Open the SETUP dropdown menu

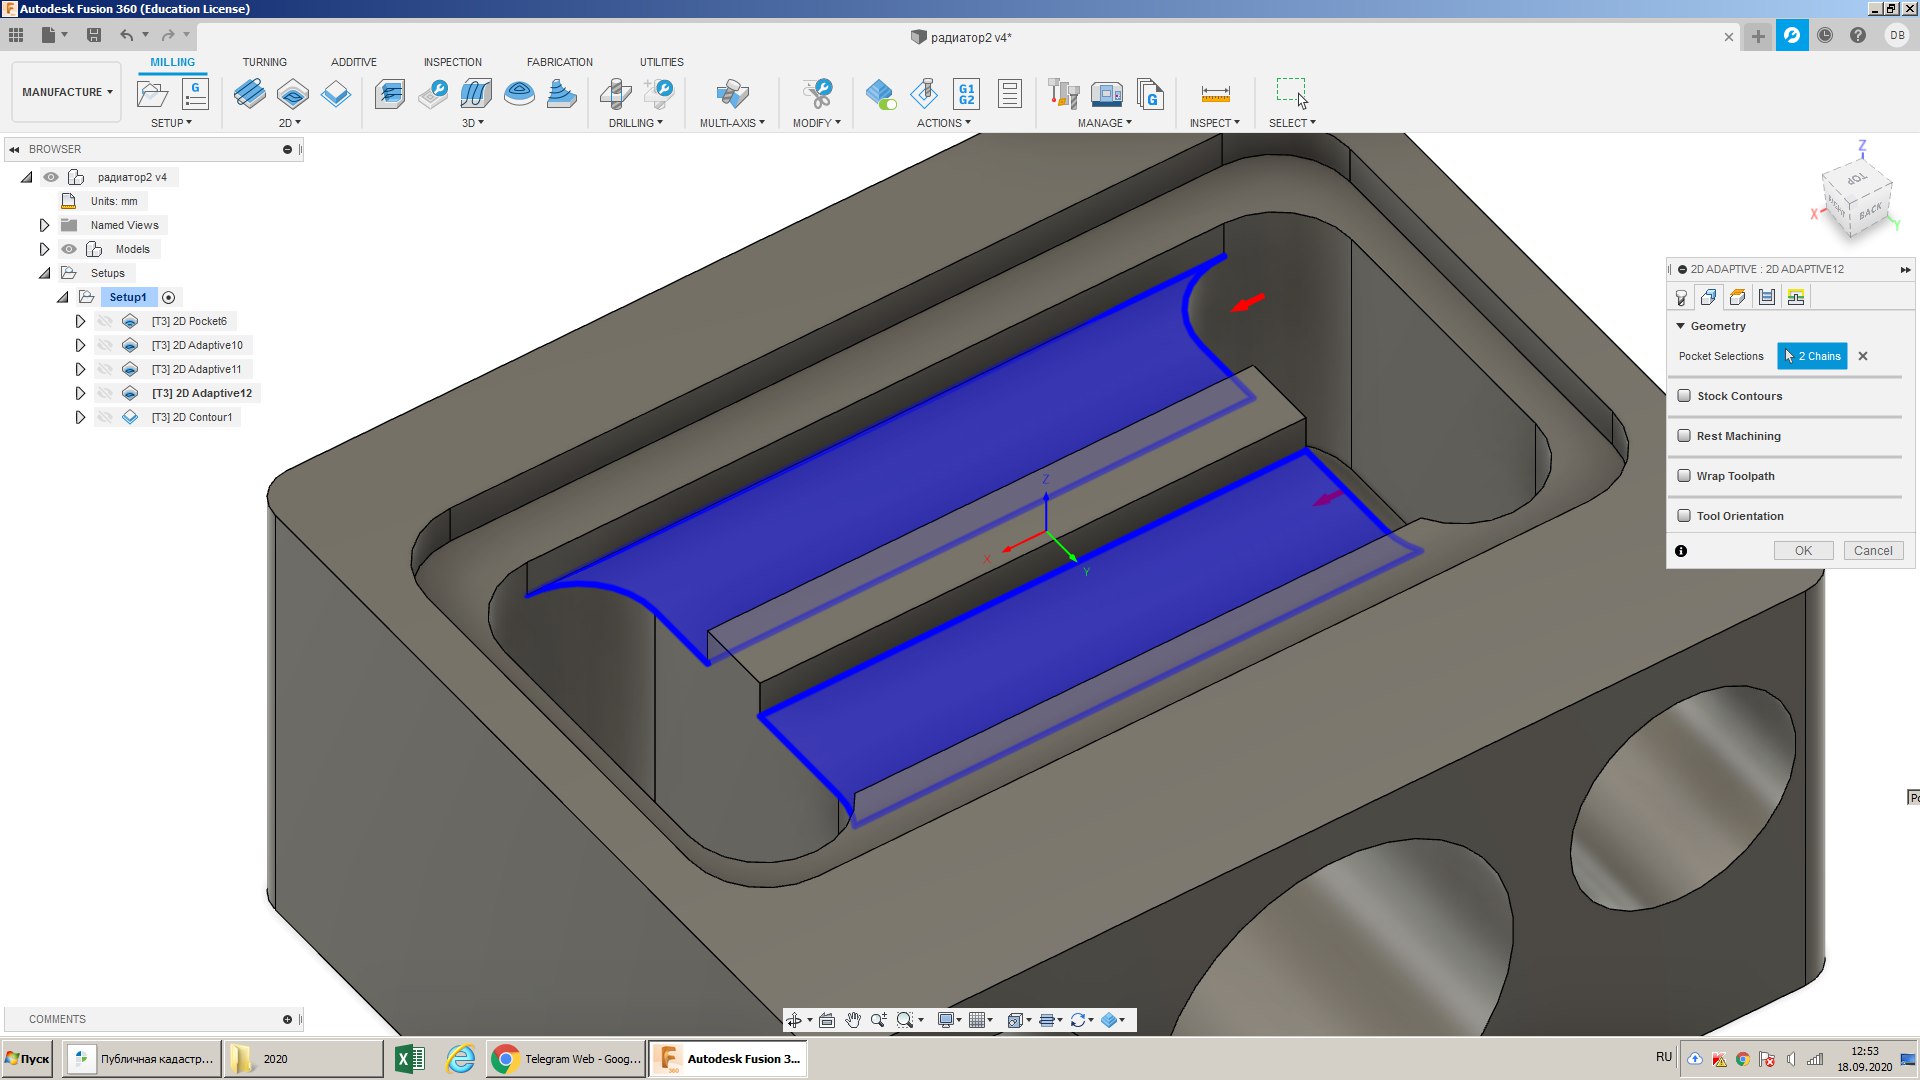(x=171, y=123)
